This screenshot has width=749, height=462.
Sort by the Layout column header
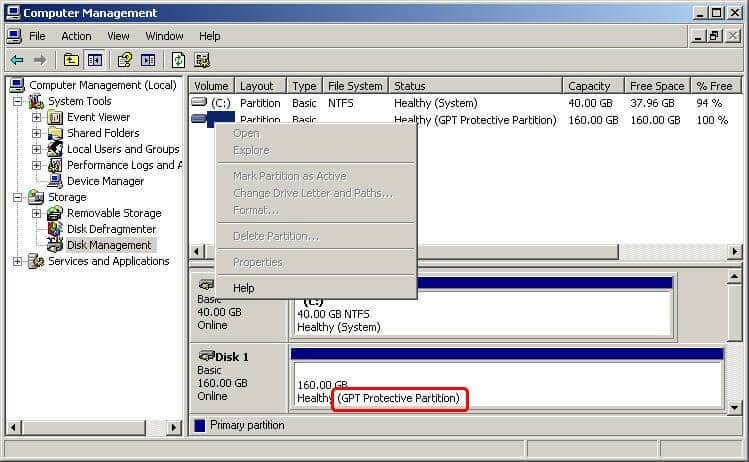tap(260, 86)
